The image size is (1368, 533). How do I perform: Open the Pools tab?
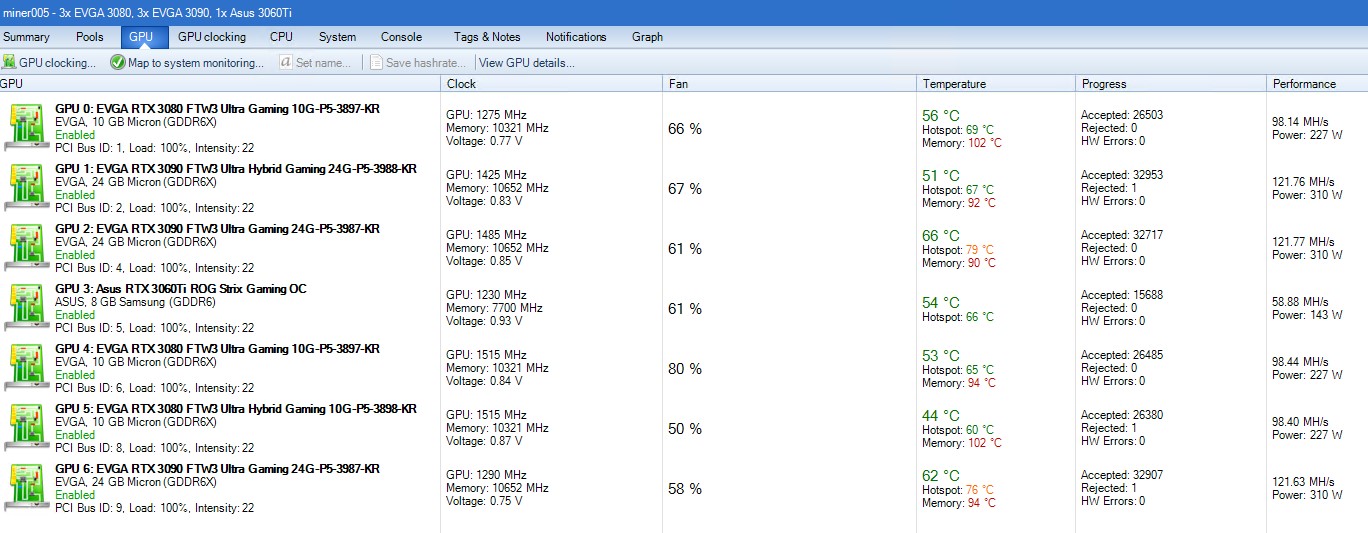pyautogui.click(x=90, y=37)
